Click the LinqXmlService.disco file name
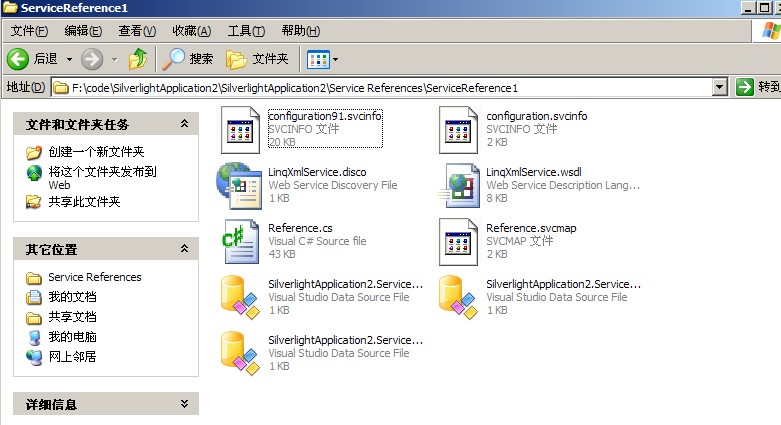 pos(317,172)
